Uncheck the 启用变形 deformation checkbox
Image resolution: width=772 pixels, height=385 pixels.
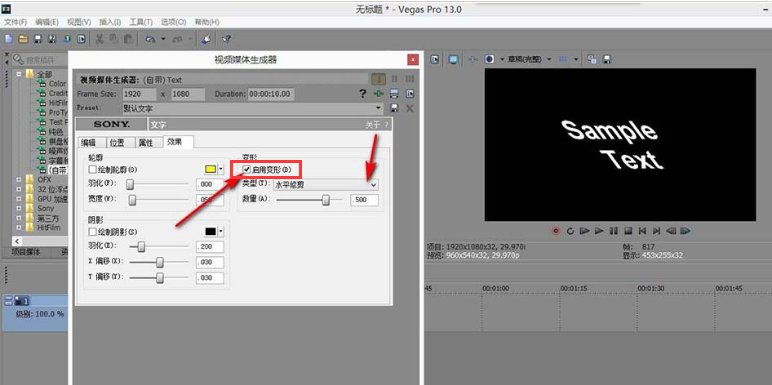247,169
